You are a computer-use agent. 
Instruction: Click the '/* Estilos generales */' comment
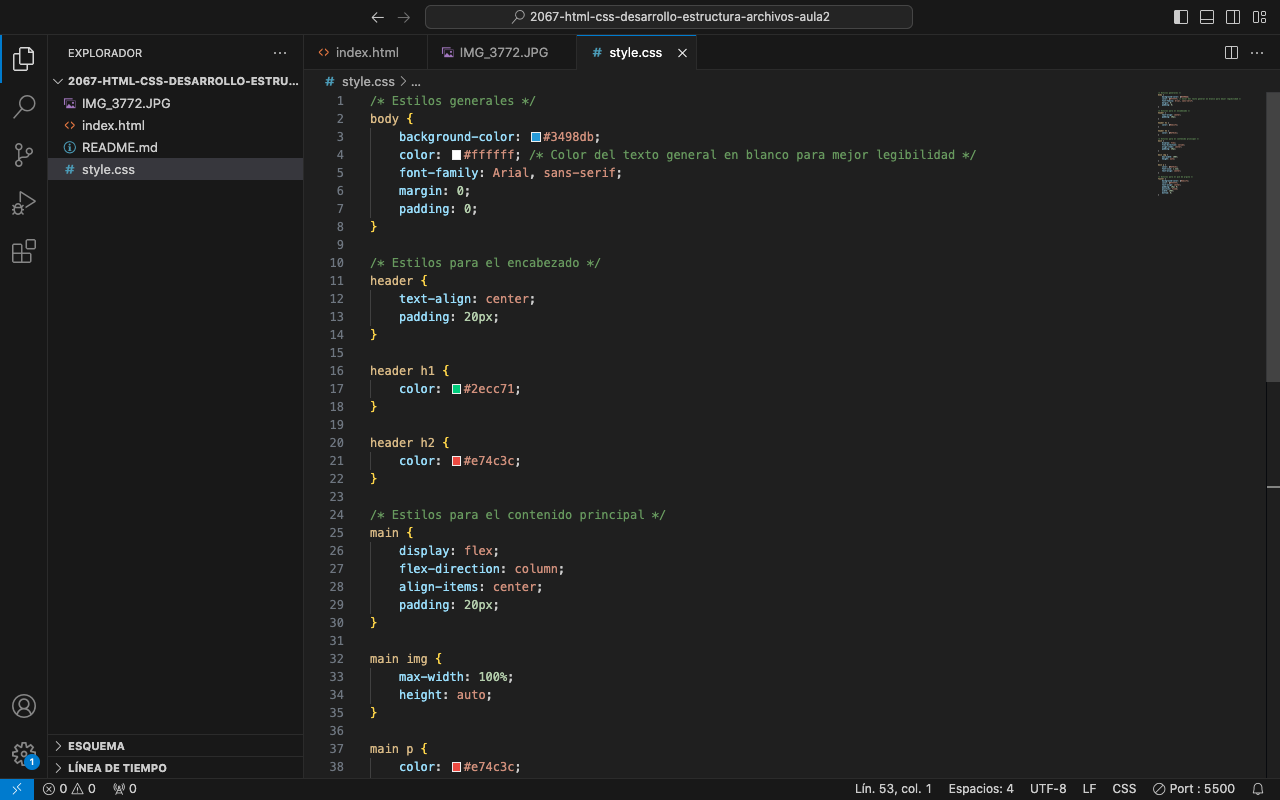[x=453, y=101]
